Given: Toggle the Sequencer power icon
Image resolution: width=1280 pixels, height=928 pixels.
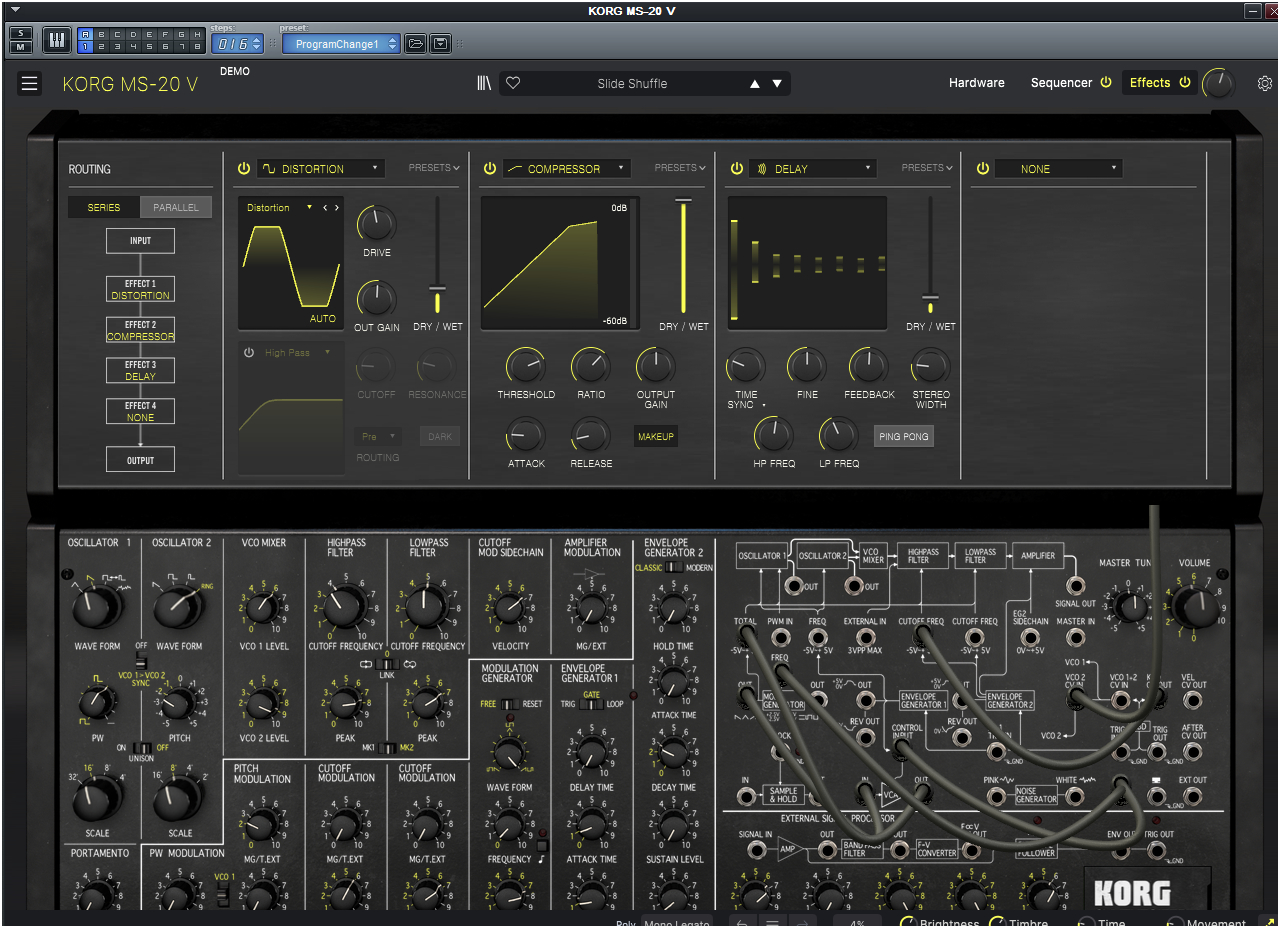Looking at the screenshot, I should click(x=1106, y=83).
